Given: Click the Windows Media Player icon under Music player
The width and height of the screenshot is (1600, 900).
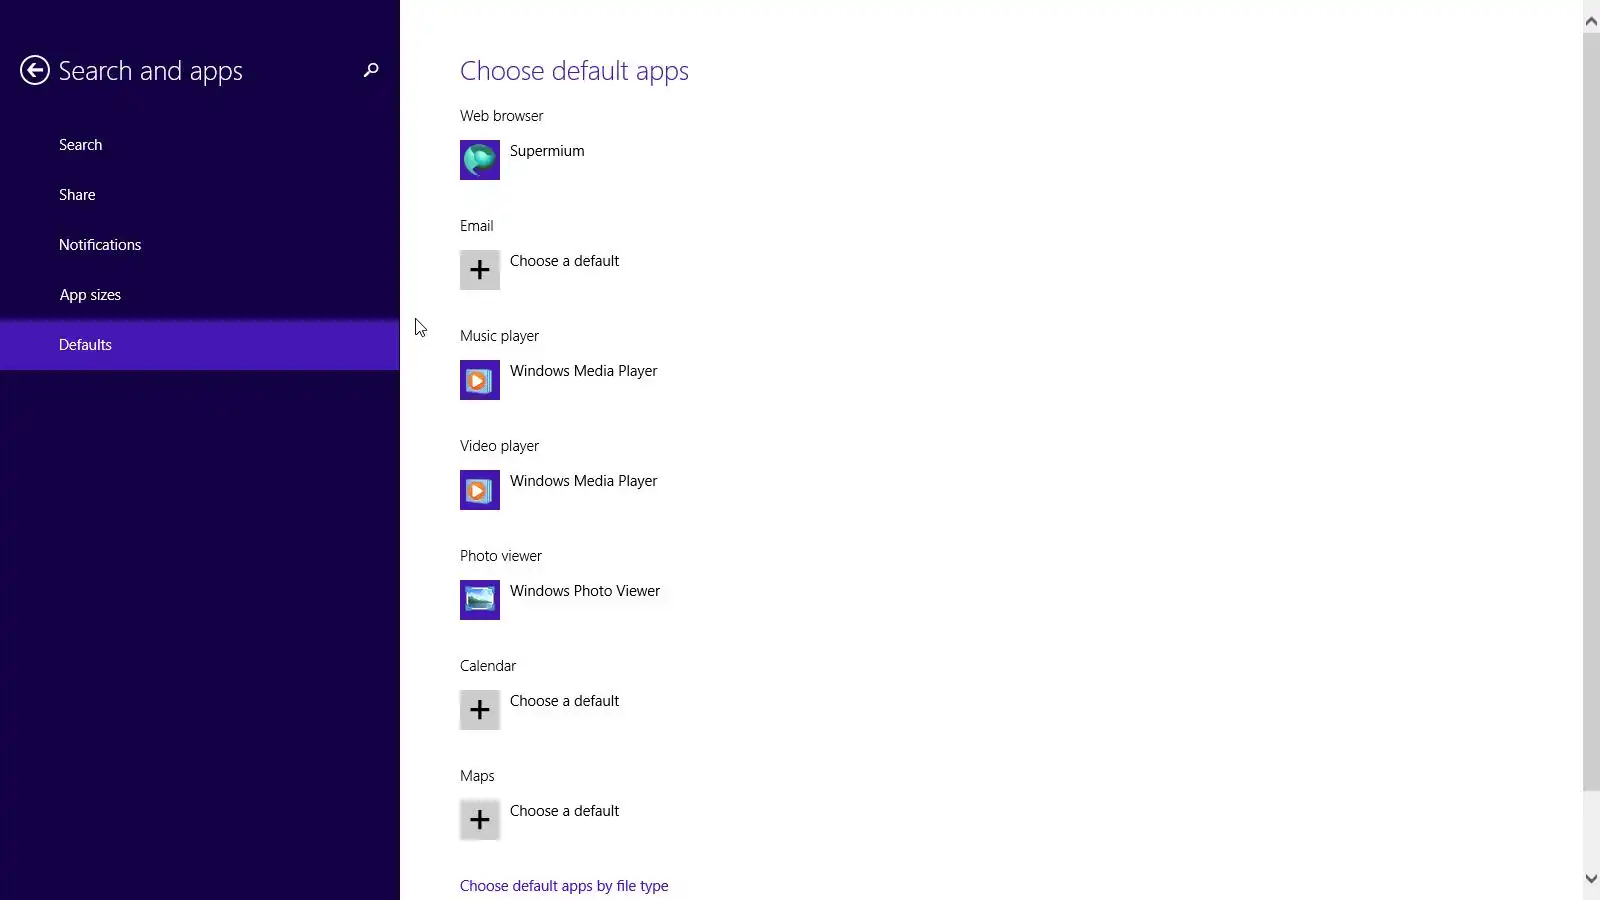Looking at the screenshot, I should pyautogui.click(x=480, y=380).
